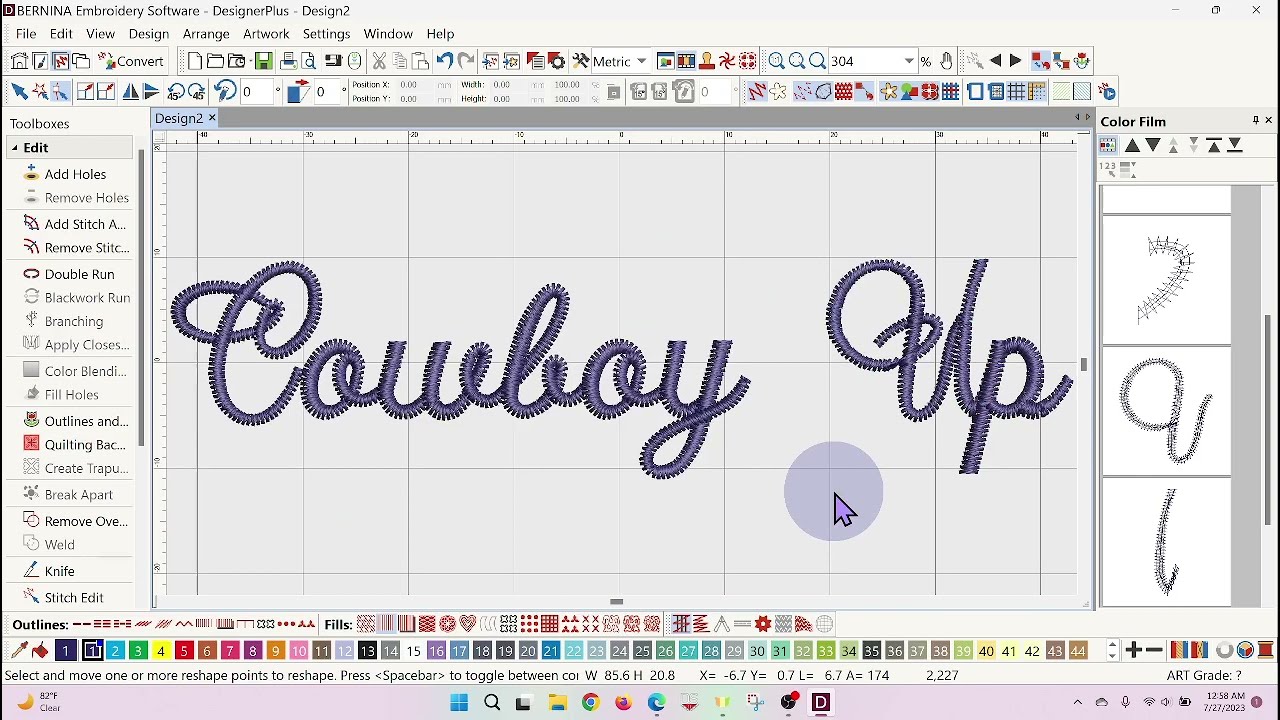Click the minus Remove color icon

pyautogui.click(x=1154, y=651)
